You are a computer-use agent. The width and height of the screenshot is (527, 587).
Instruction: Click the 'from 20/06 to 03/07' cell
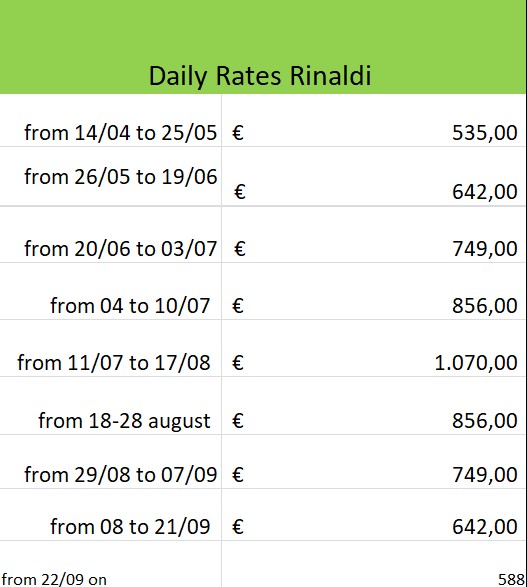pyautogui.click(x=110, y=234)
